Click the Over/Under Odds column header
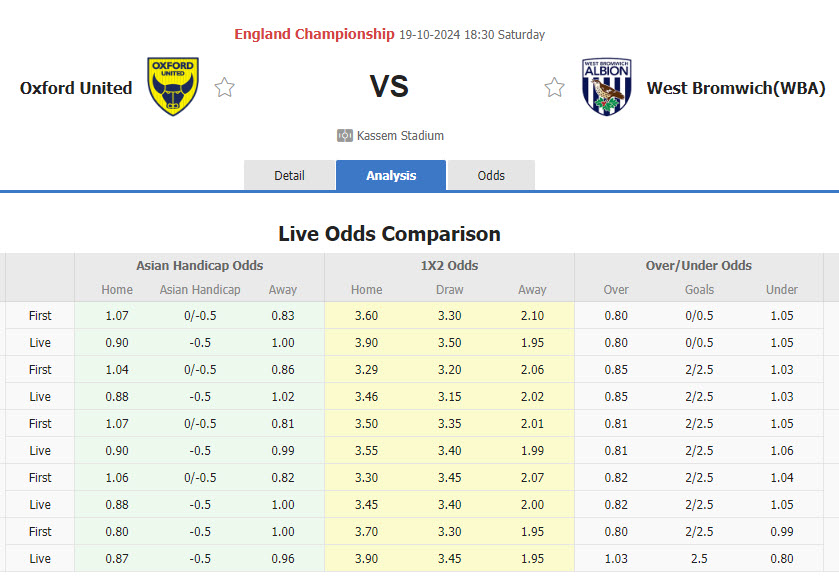839x579 pixels. coord(698,266)
